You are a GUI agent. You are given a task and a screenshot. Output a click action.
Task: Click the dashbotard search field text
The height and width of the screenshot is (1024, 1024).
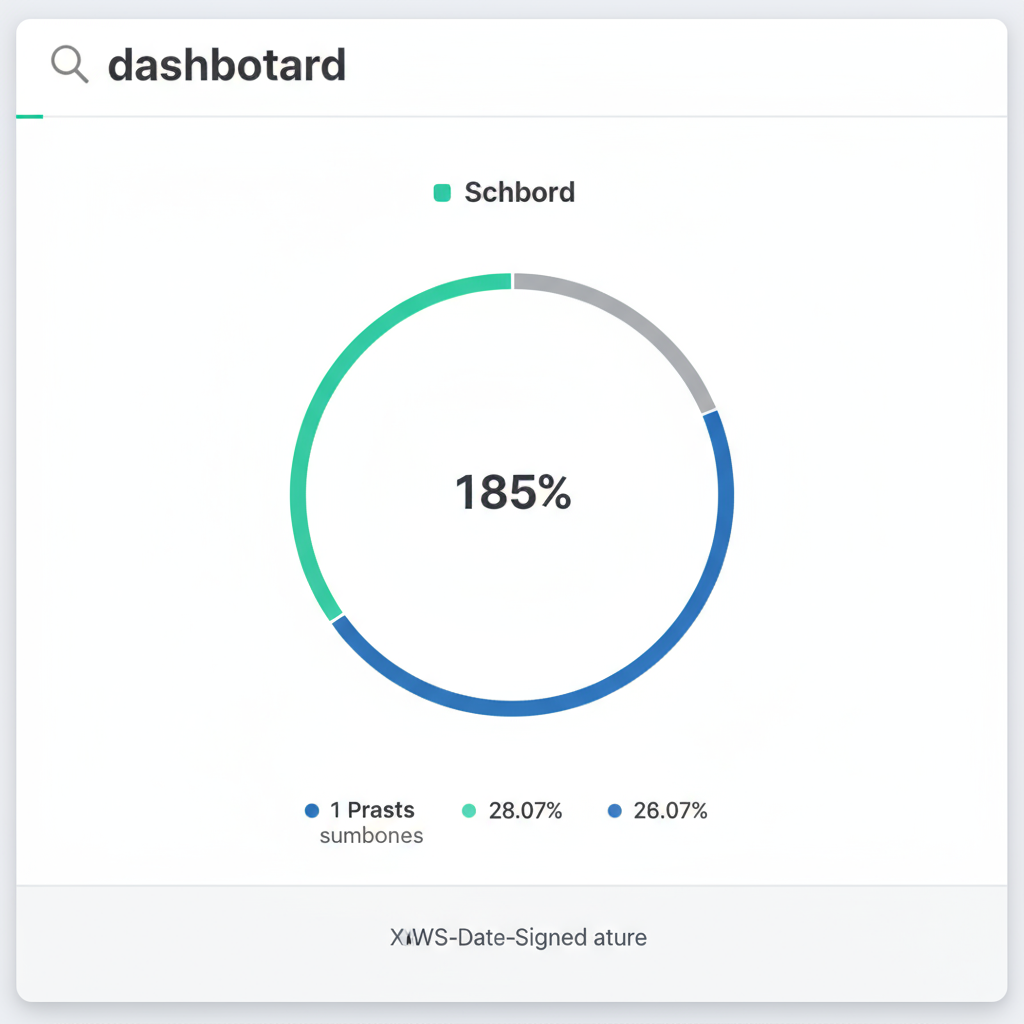(x=226, y=66)
